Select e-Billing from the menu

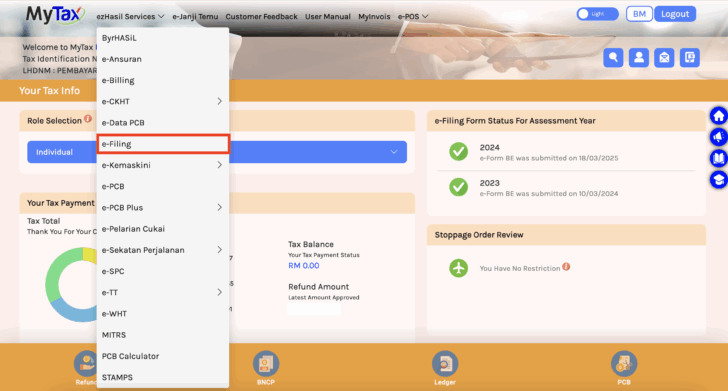click(x=162, y=80)
